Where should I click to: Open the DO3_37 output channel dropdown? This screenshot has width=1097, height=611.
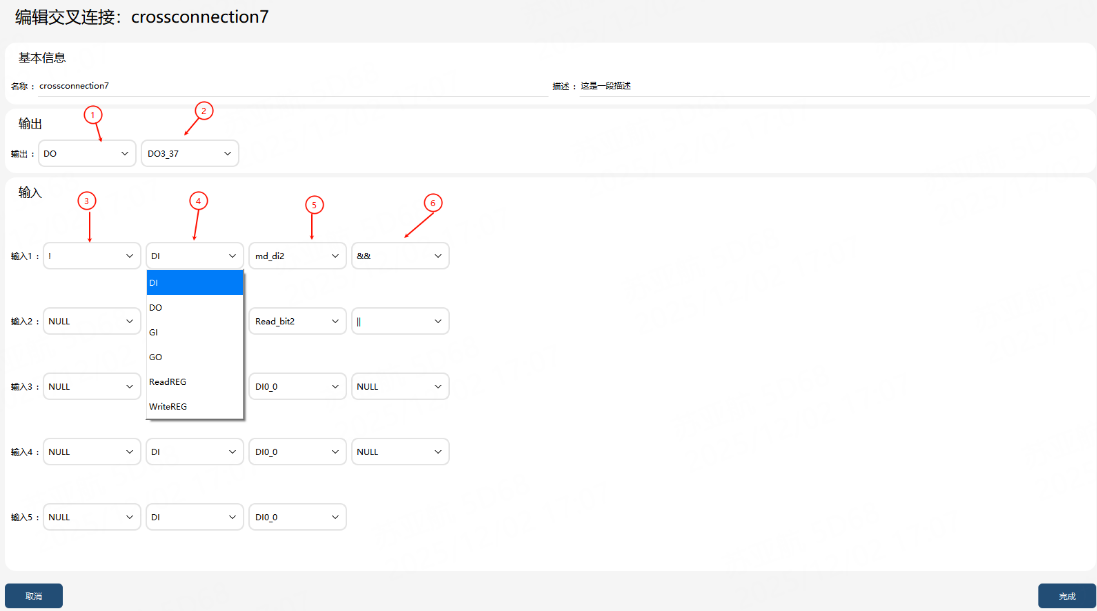pyautogui.click(x=190, y=153)
